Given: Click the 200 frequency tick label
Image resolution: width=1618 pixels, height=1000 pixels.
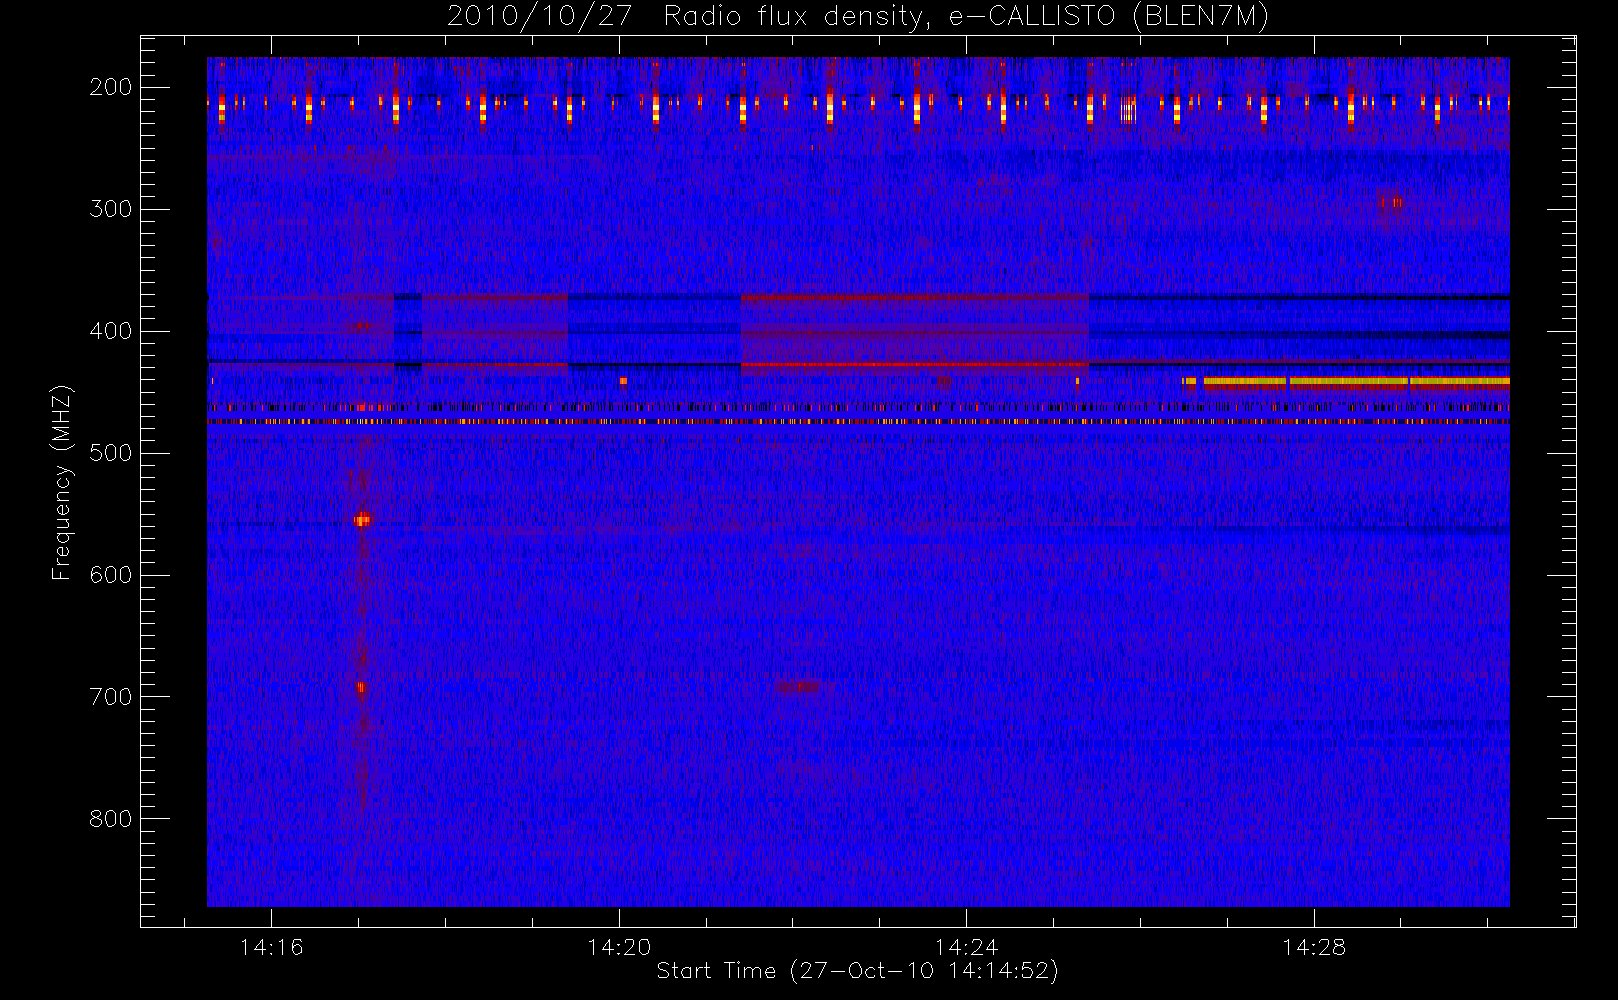Looking at the screenshot, I should point(111,87).
